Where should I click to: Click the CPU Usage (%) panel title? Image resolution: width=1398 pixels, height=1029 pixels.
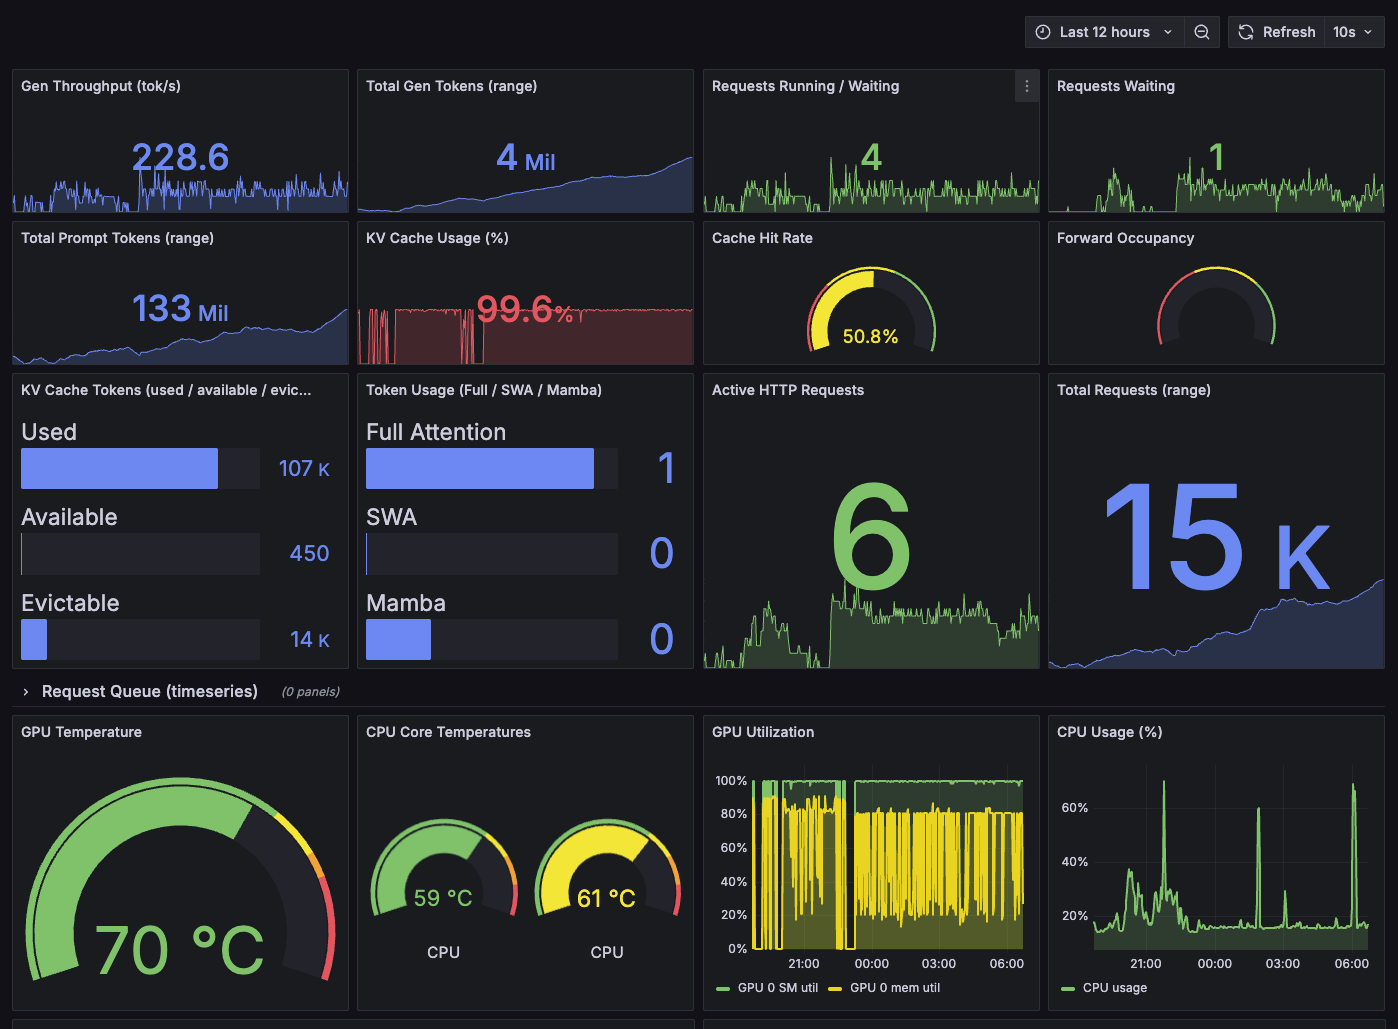pos(1109,732)
